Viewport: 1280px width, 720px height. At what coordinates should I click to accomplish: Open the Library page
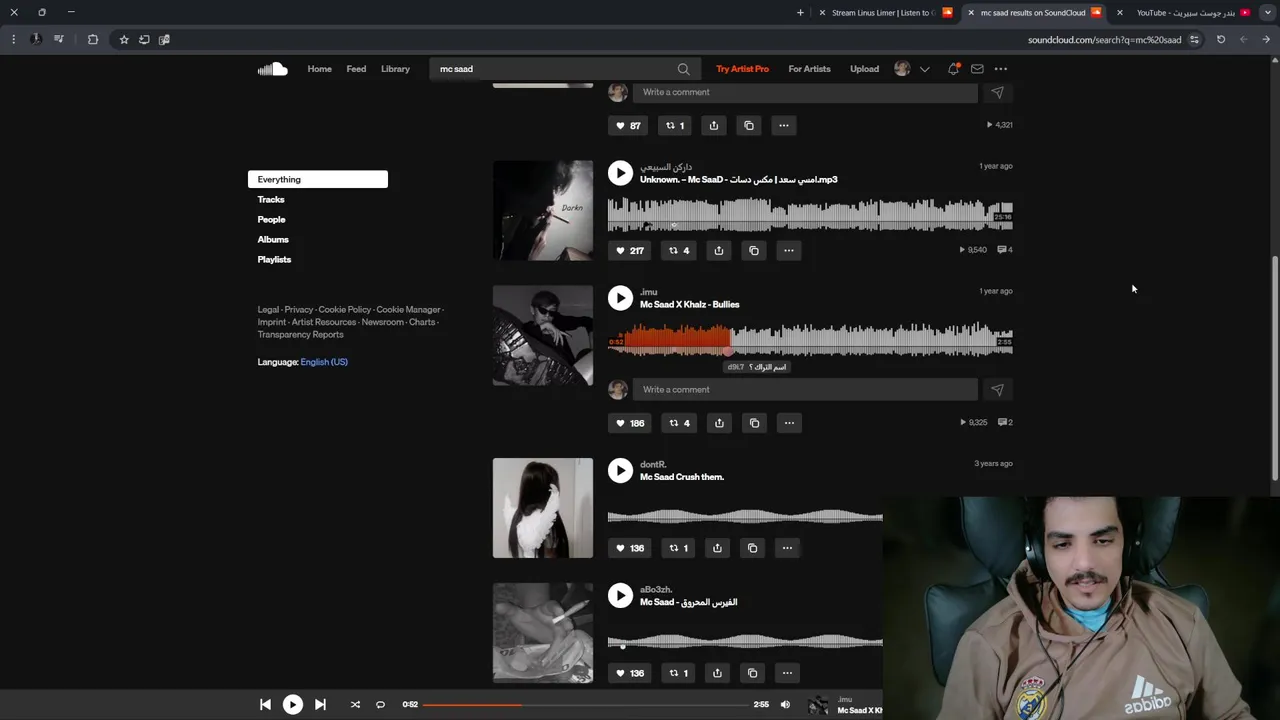tap(395, 69)
